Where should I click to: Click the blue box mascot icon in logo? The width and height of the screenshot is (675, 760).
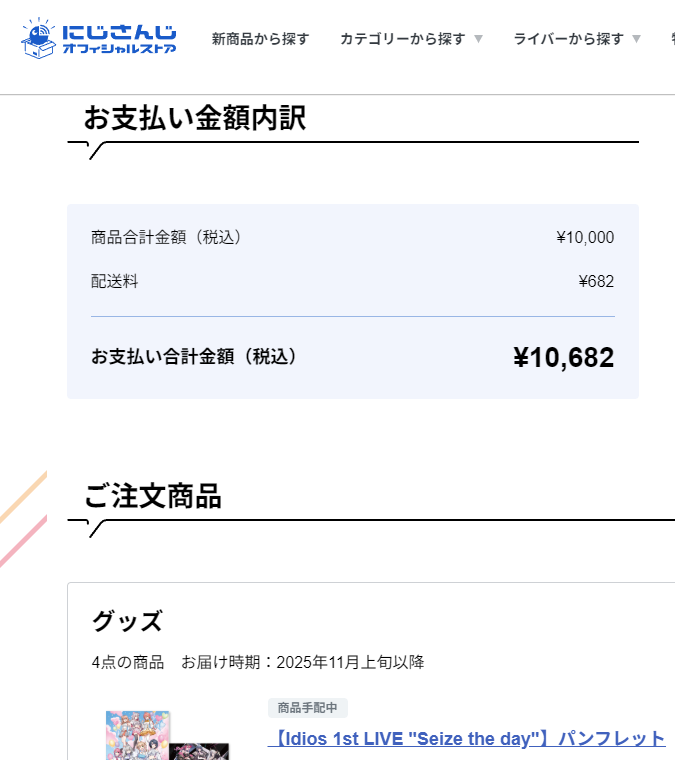[39, 38]
